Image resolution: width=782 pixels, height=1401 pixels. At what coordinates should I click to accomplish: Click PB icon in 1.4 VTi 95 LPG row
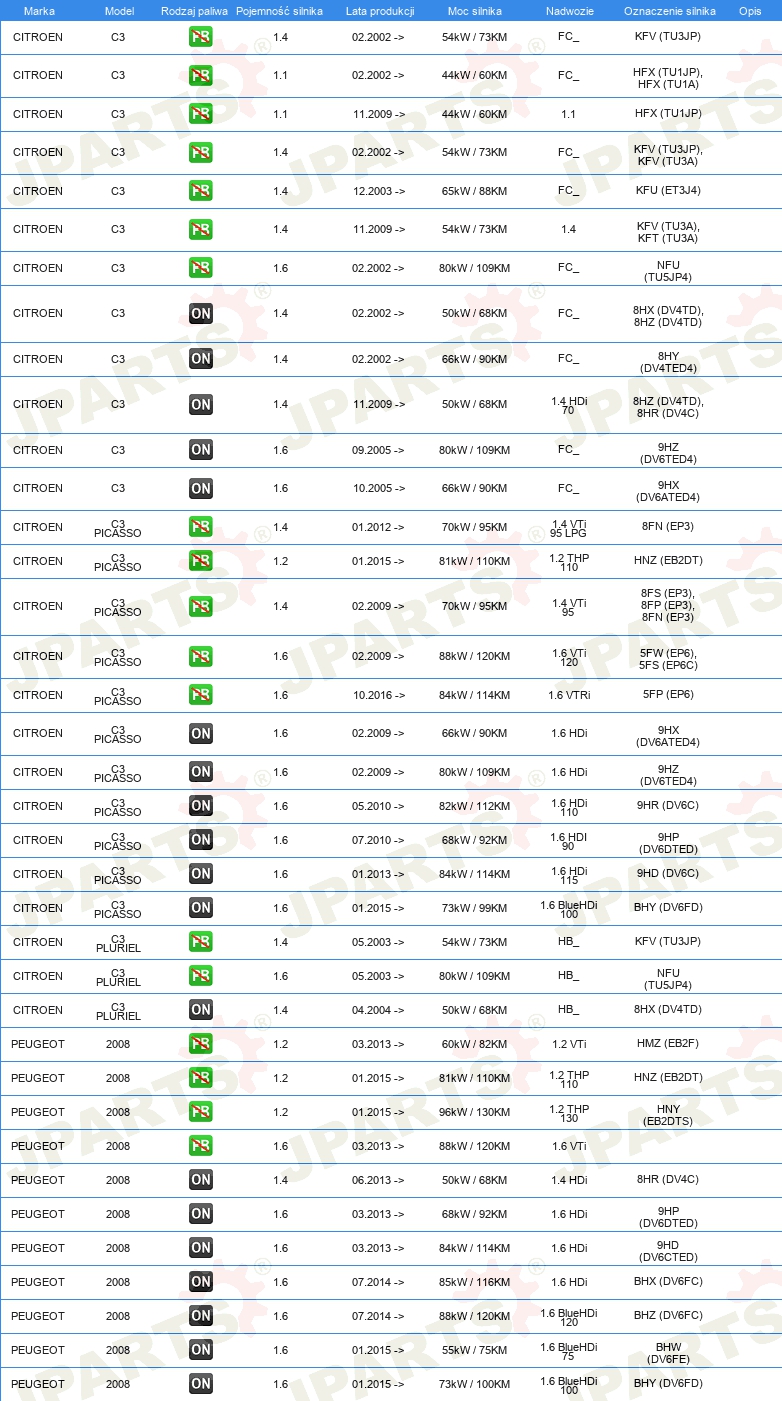[201, 527]
